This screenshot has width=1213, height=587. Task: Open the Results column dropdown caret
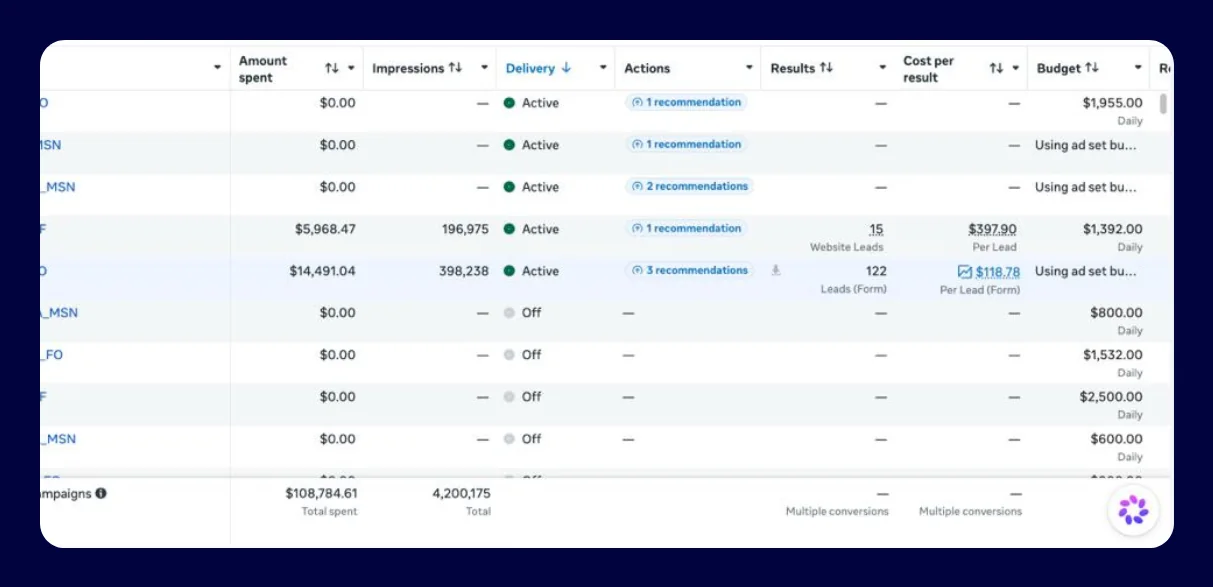882,68
